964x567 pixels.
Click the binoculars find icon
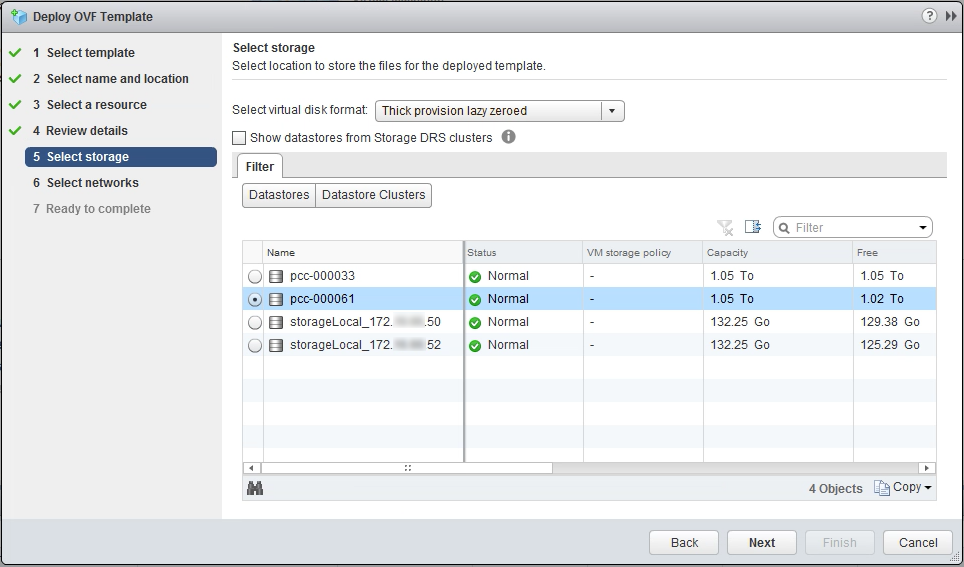point(254,488)
